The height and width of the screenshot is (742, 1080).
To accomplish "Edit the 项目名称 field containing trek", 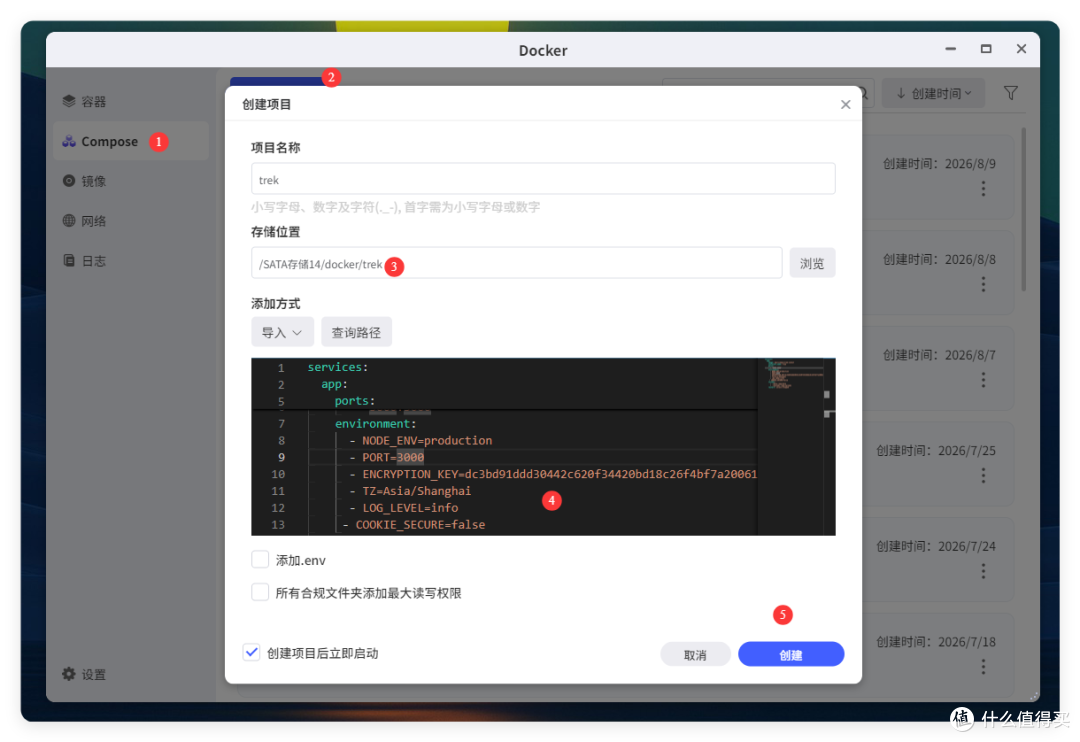I will click(543, 179).
